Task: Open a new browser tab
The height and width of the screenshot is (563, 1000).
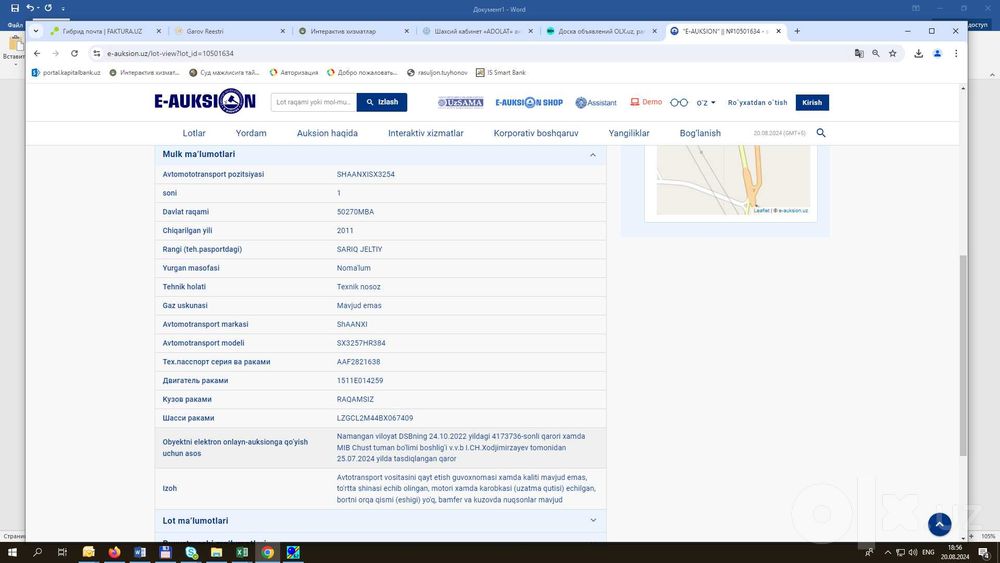Action: pyautogui.click(x=797, y=31)
